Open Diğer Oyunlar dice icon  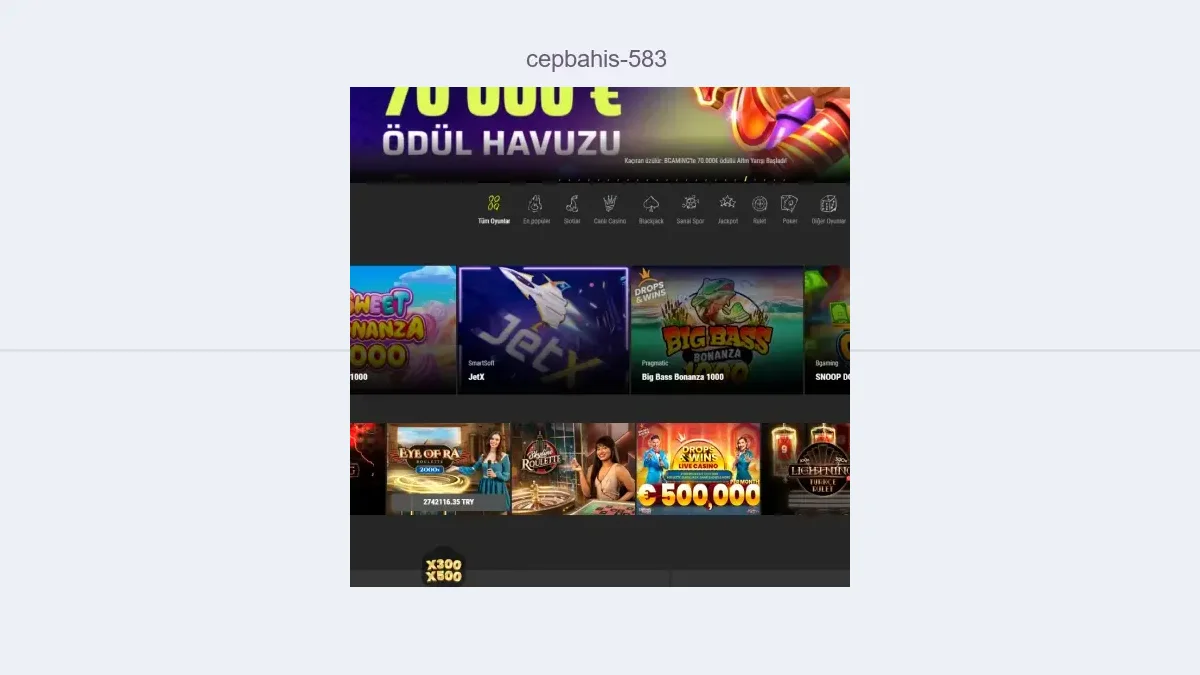coord(829,209)
